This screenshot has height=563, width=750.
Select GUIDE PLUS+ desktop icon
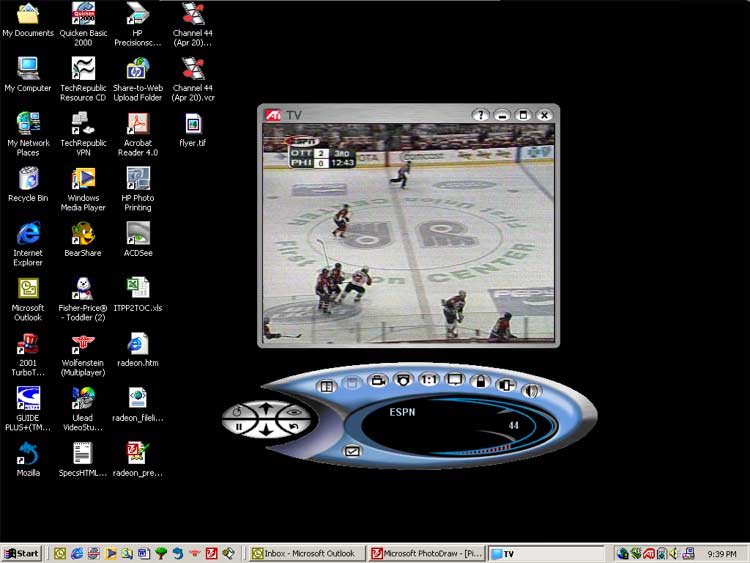pyautogui.click(x=28, y=409)
